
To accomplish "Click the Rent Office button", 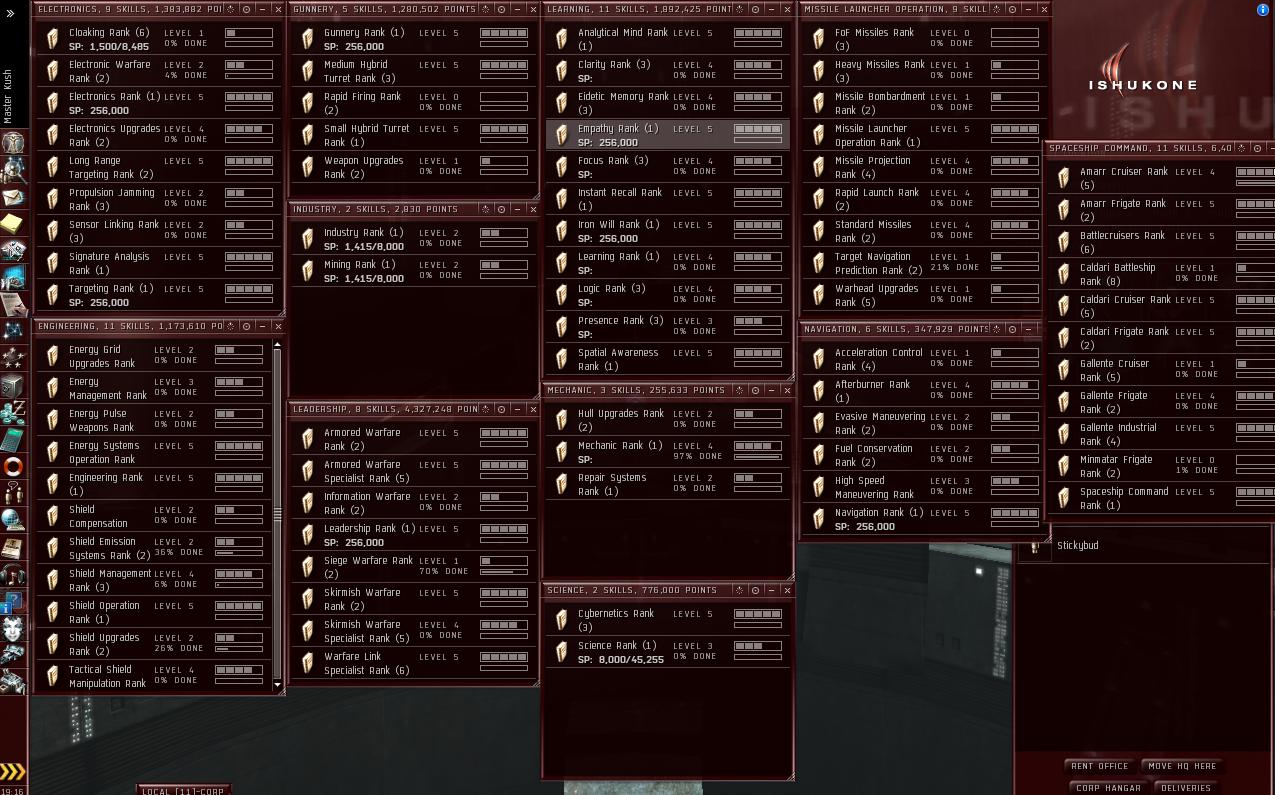I will pos(1100,766).
